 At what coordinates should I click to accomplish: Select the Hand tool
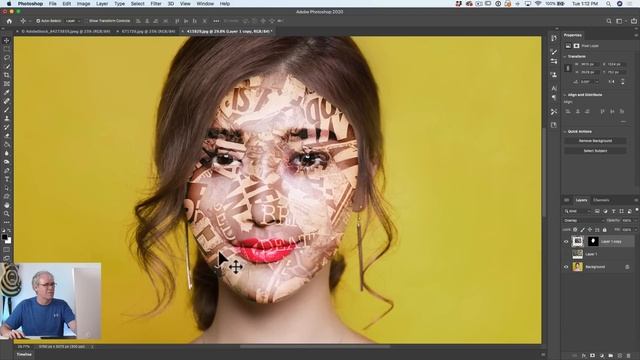coord(7,205)
